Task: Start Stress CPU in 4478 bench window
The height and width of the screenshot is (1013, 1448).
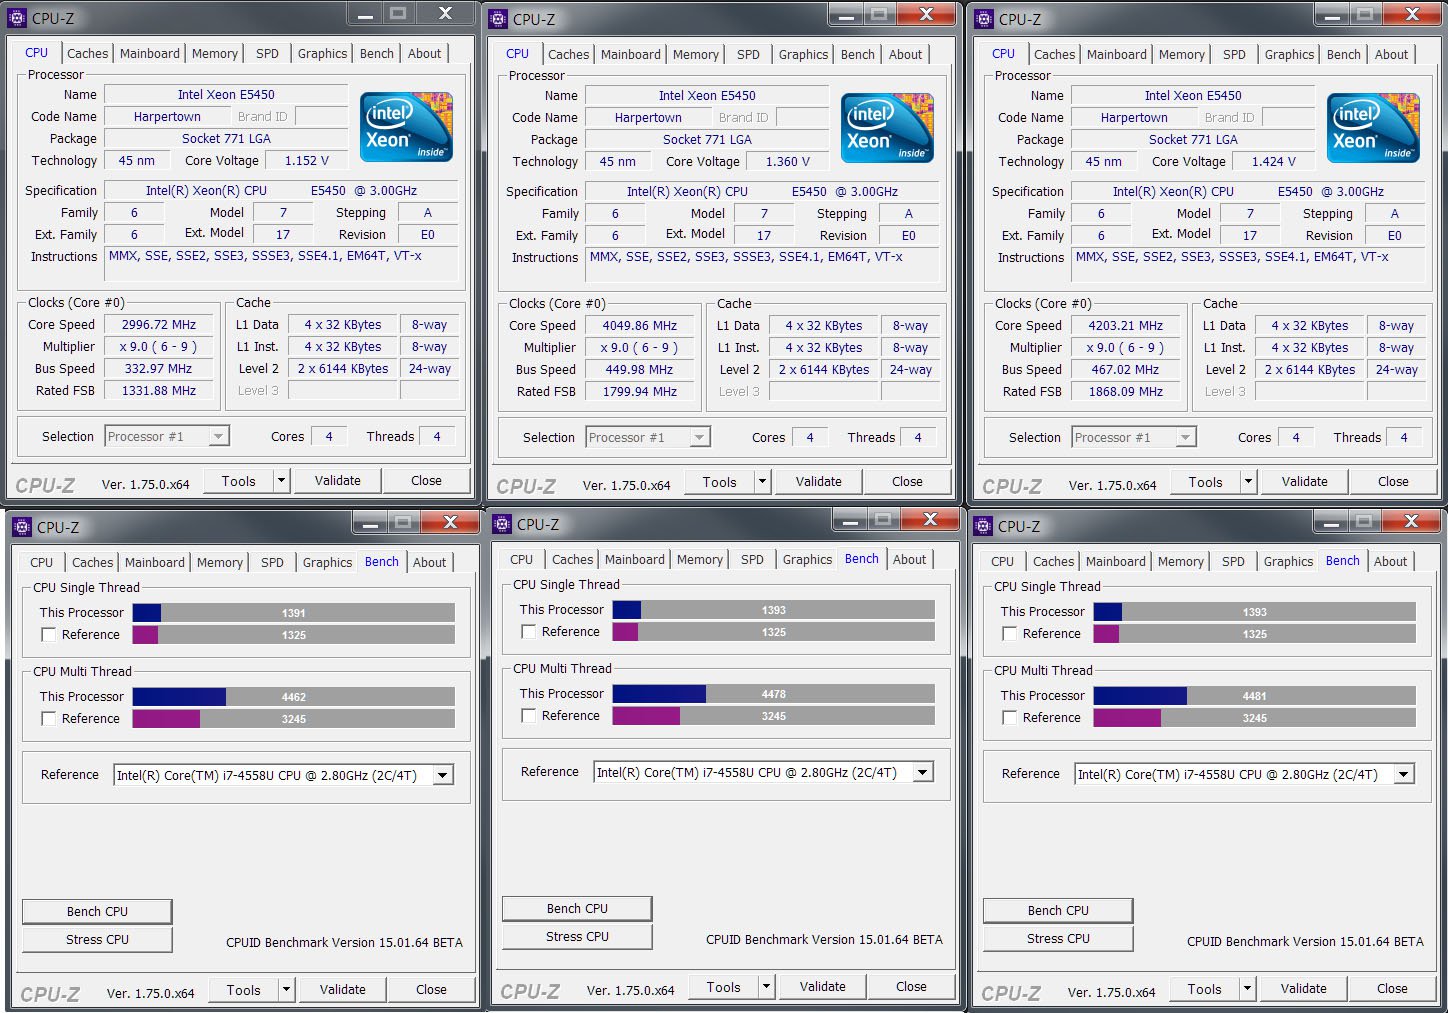Action: (x=577, y=937)
